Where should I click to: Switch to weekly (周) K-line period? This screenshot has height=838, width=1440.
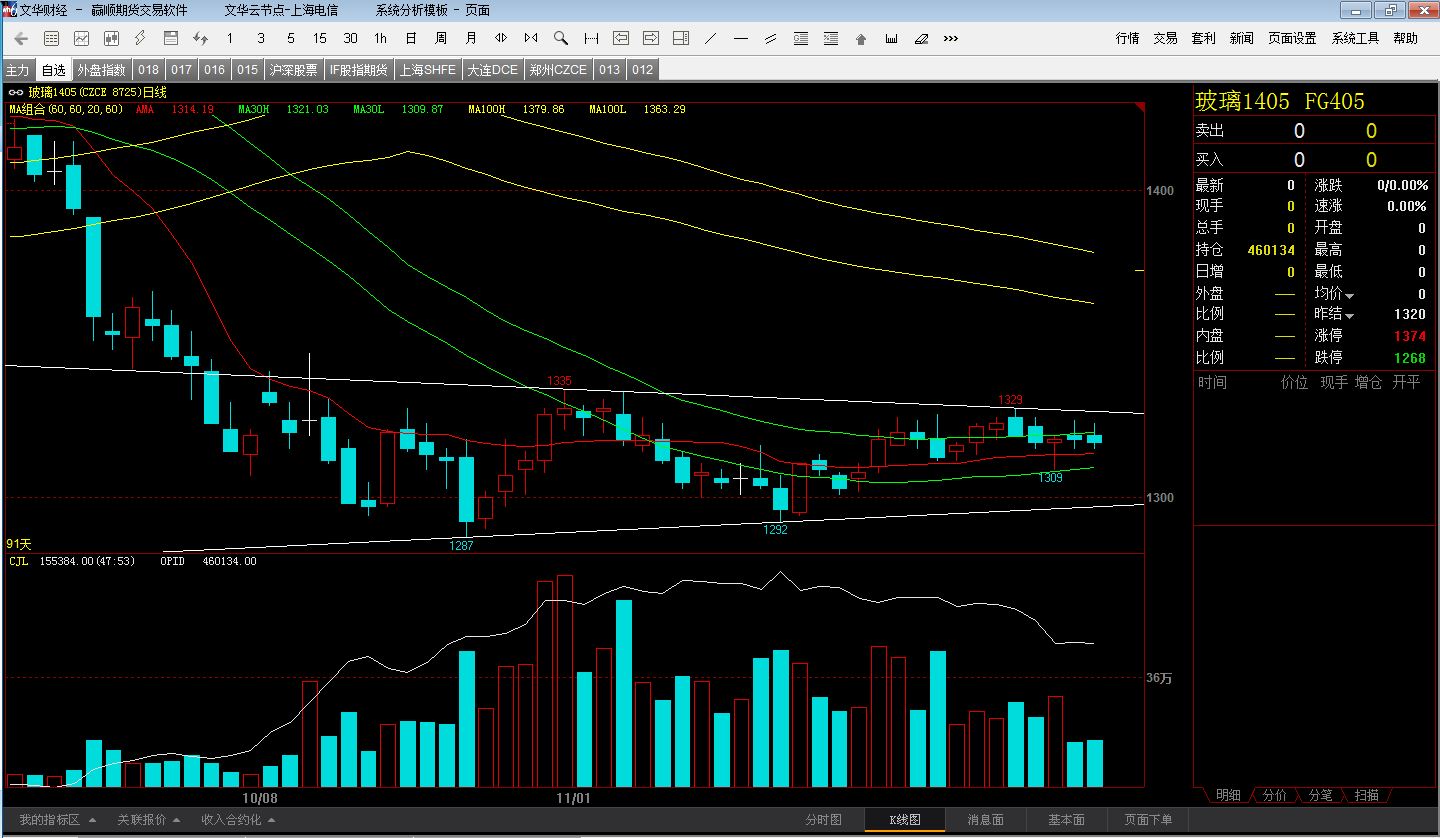[x=441, y=38]
